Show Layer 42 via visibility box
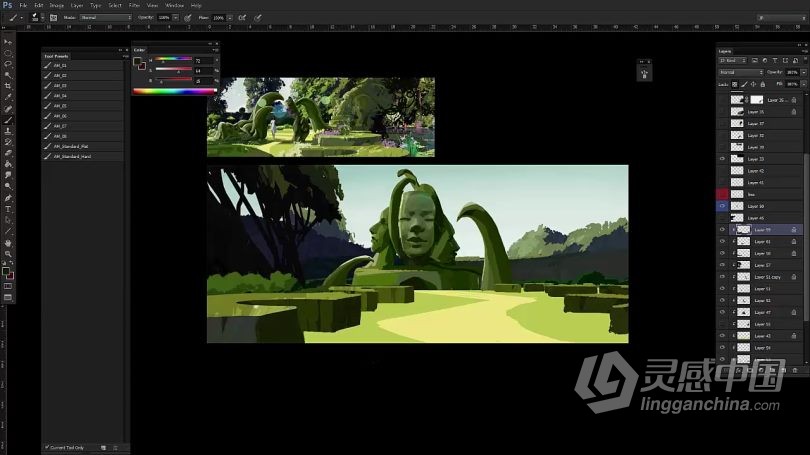 [x=722, y=171]
